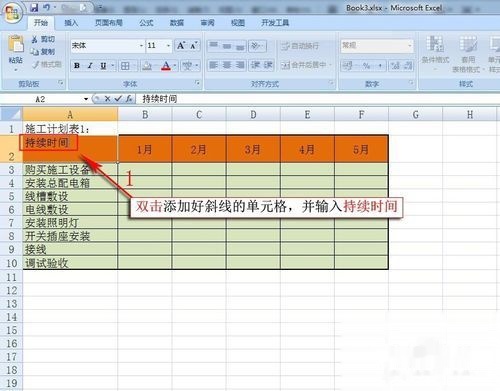Launch the 数字 group dialog launcher
The width and height of the screenshot is (500, 391).
coord(411,82)
